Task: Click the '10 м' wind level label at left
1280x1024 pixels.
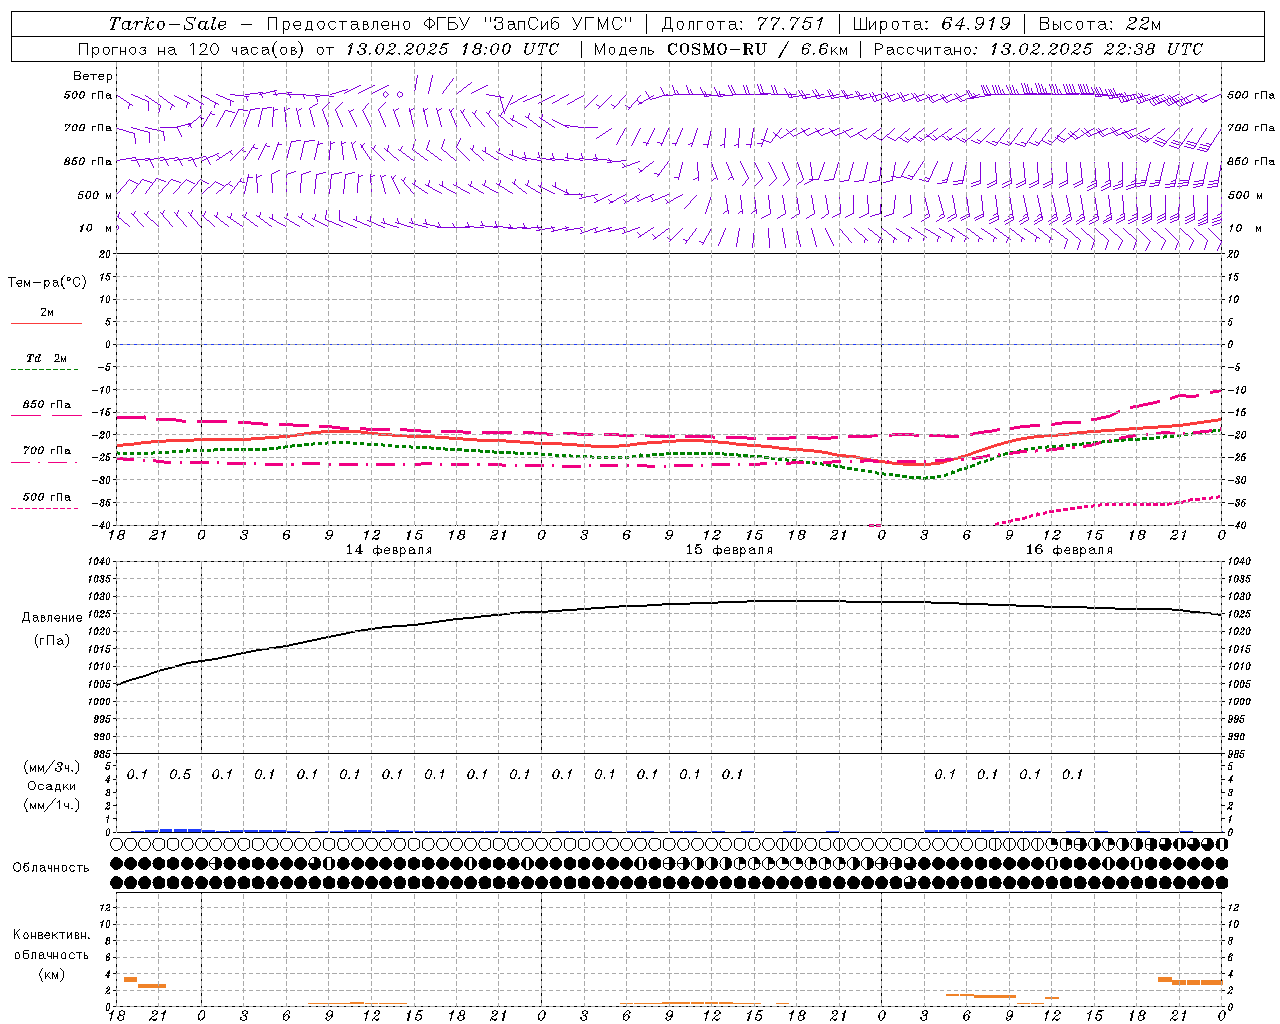Action: (95, 228)
